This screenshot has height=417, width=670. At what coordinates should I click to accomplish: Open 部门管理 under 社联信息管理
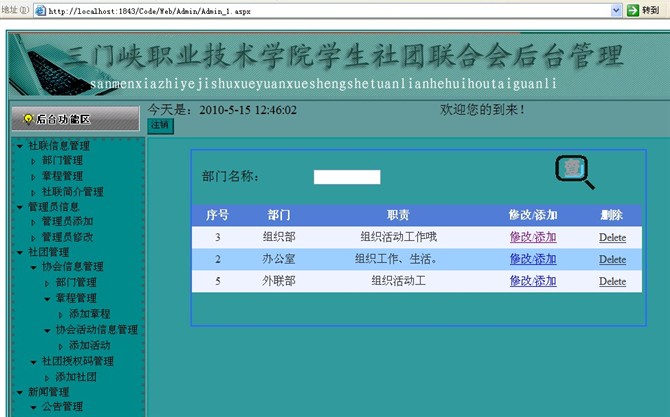(x=62, y=160)
